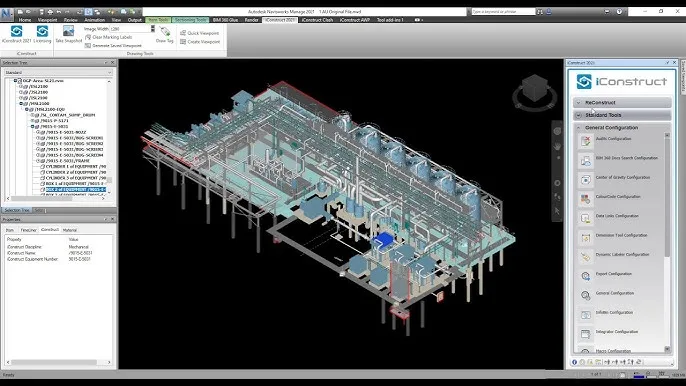
Task: Click the Image Width input field
Action: tap(130, 29)
